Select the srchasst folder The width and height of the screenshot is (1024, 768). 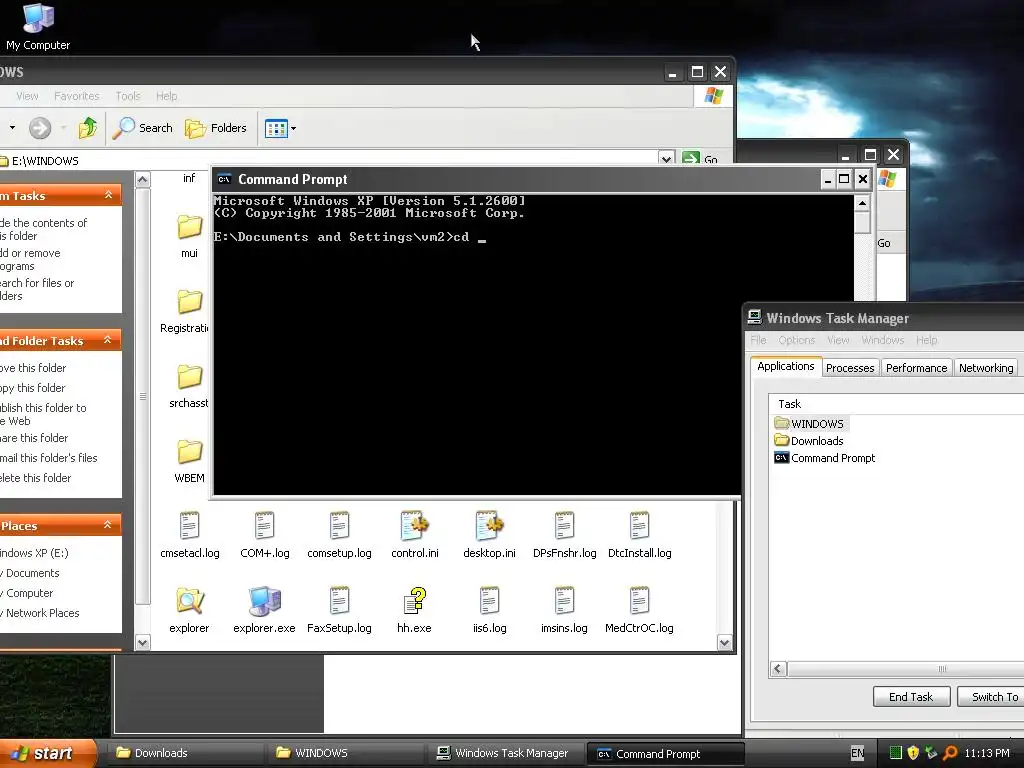tap(189, 386)
